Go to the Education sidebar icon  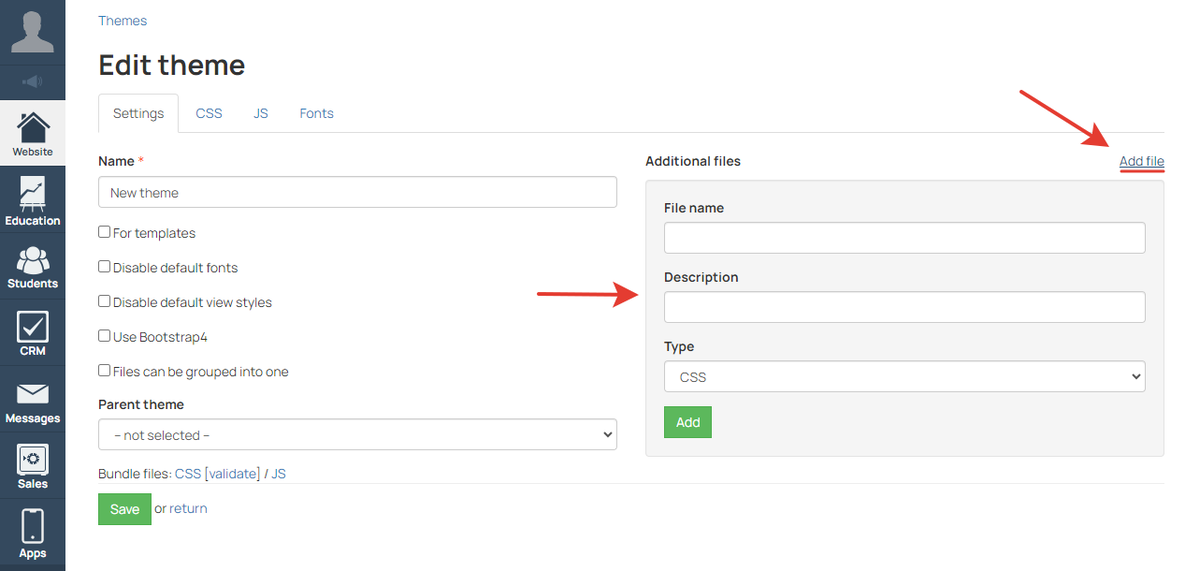pyautogui.click(x=32, y=201)
